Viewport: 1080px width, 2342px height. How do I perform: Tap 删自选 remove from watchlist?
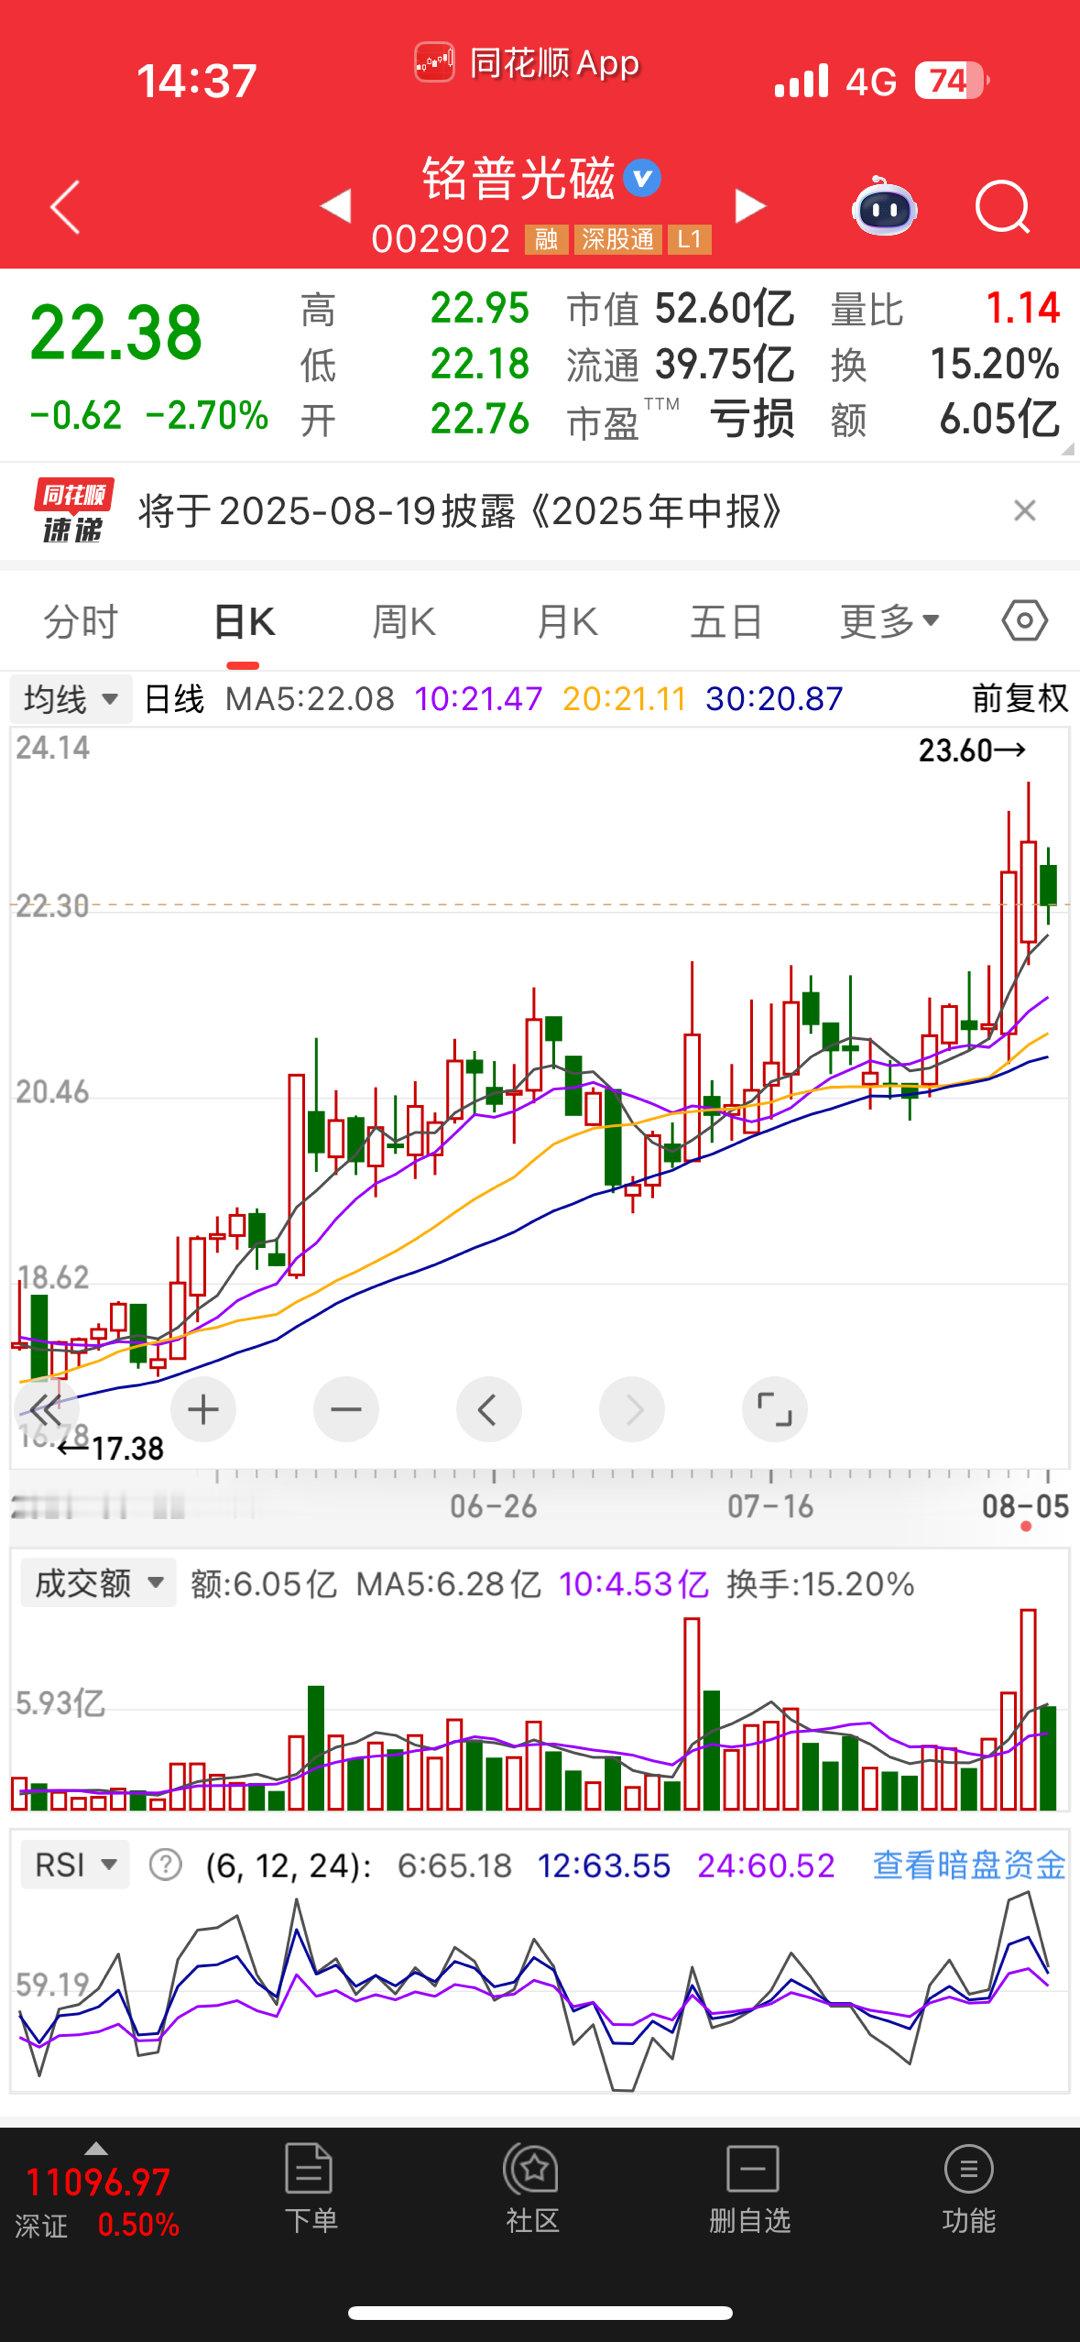click(x=750, y=2190)
